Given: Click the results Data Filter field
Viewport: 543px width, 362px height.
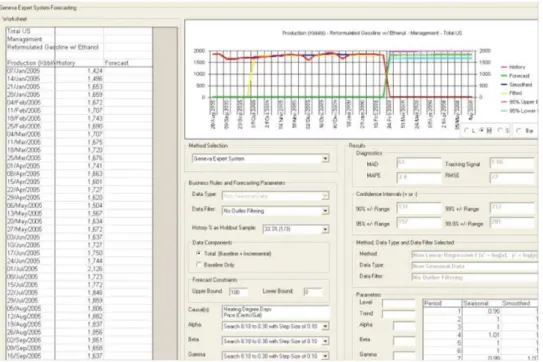Looking at the screenshot, I should point(474,277).
